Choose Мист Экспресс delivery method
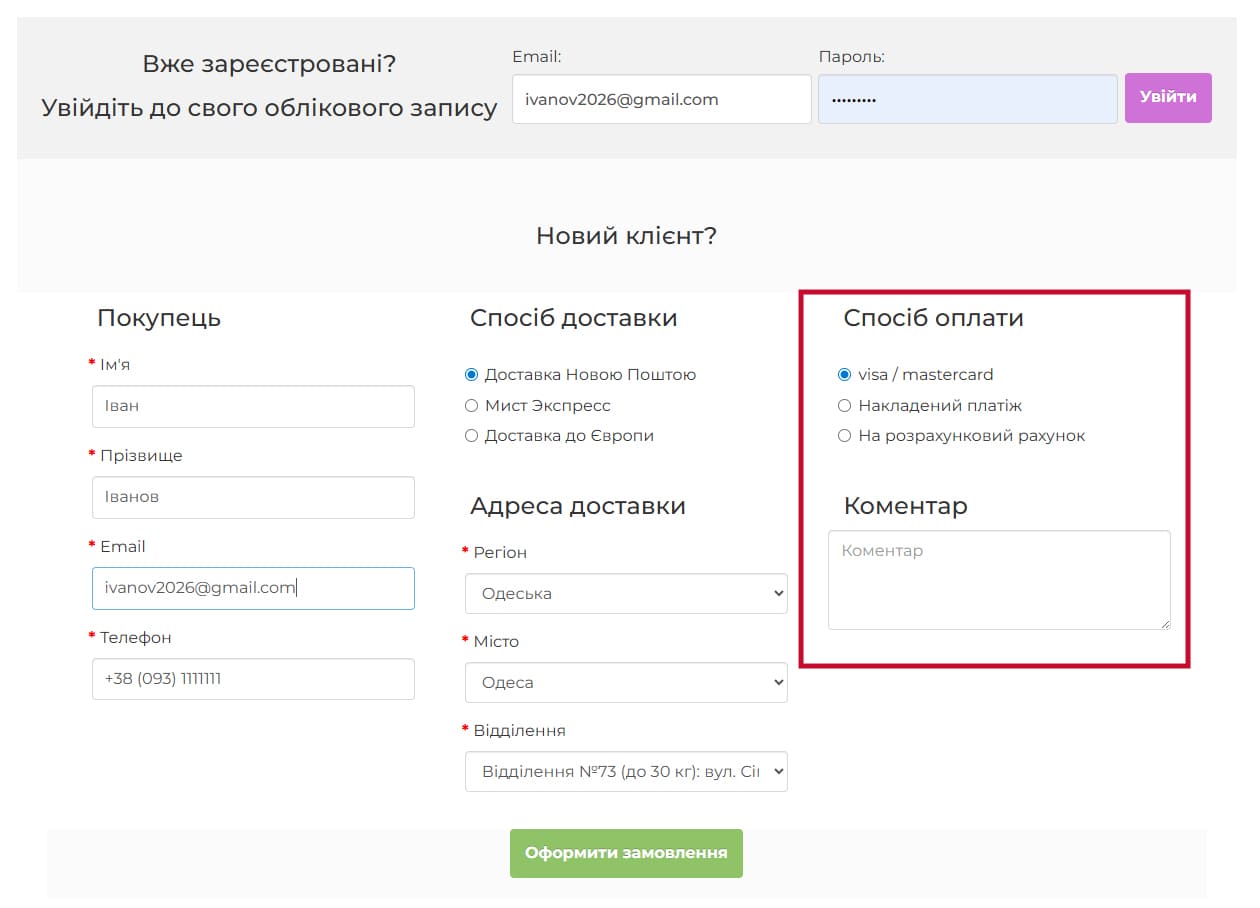1260x908 pixels. coord(472,406)
